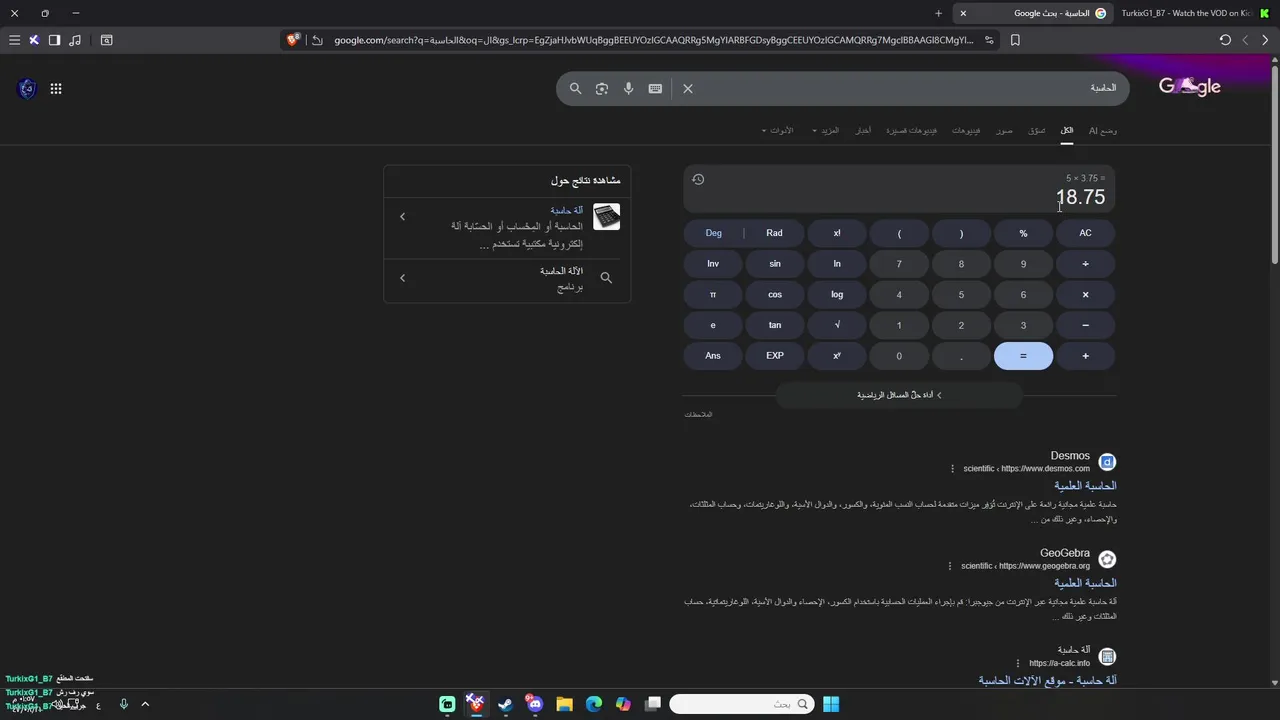
Task: Expand math solver tools link
Action: click(x=899, y=395)
